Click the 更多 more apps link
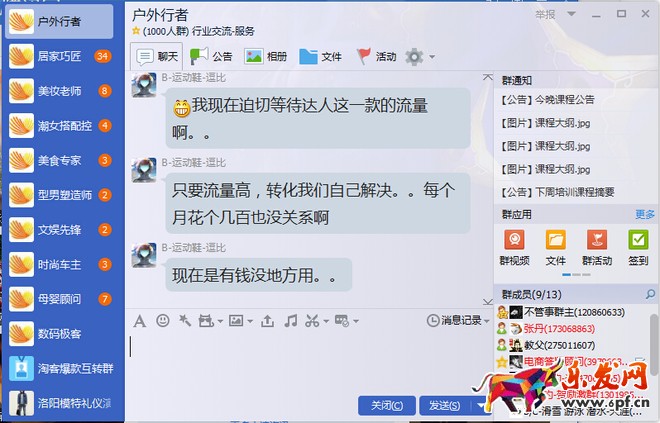 (x=645, y=215)
